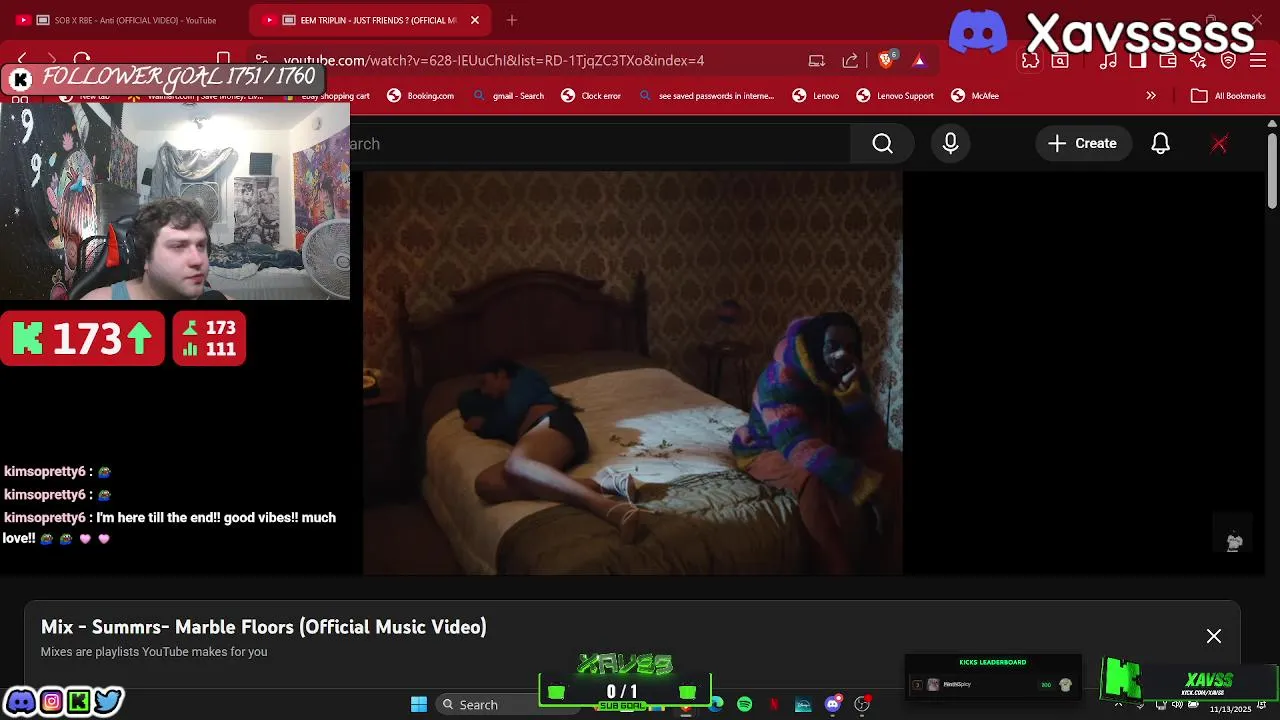Viewport: 1280px width, 720px height.
Task: Close the Mix playlist panel
Action: coord(1214,636)
